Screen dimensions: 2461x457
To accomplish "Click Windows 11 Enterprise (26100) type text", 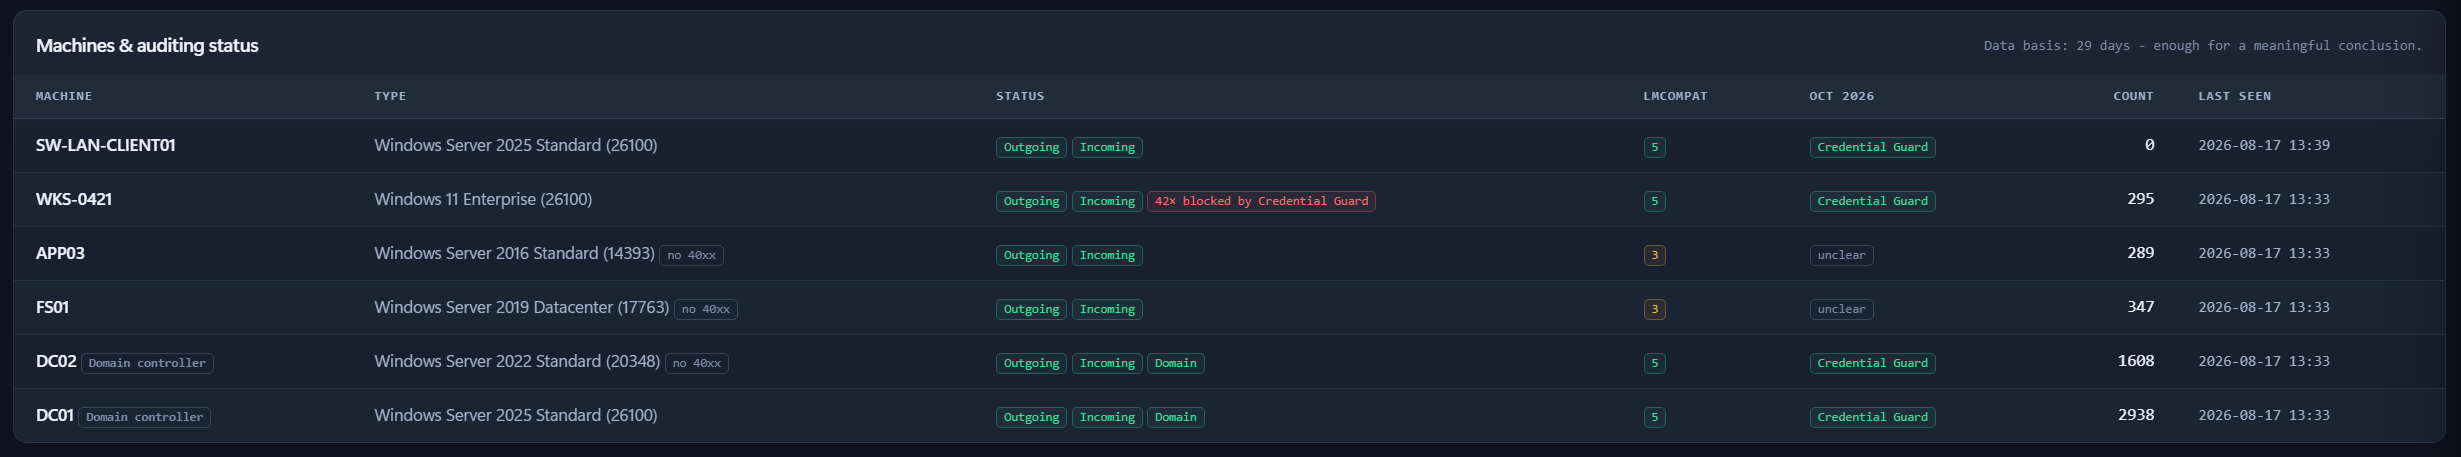I will [483, 199].
